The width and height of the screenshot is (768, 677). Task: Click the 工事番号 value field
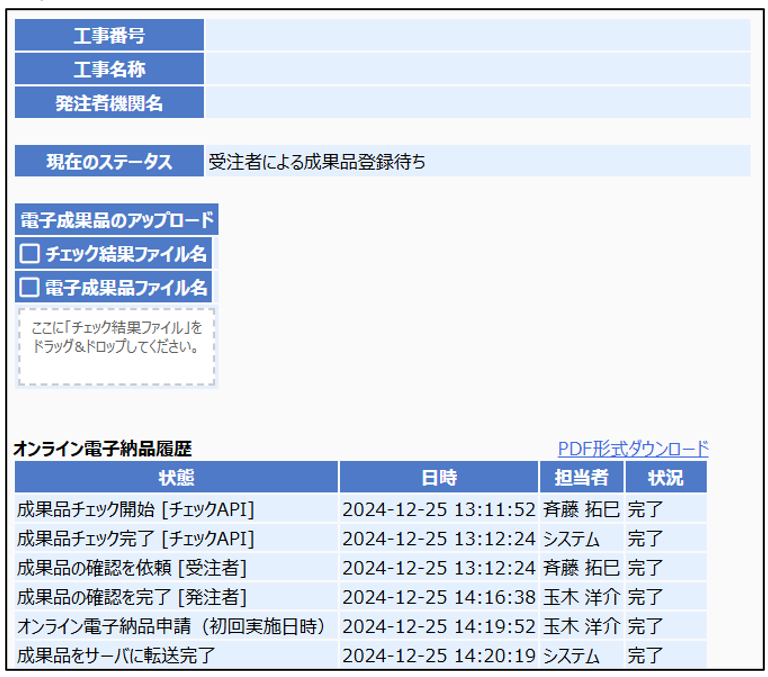click(x=477, y=35)
